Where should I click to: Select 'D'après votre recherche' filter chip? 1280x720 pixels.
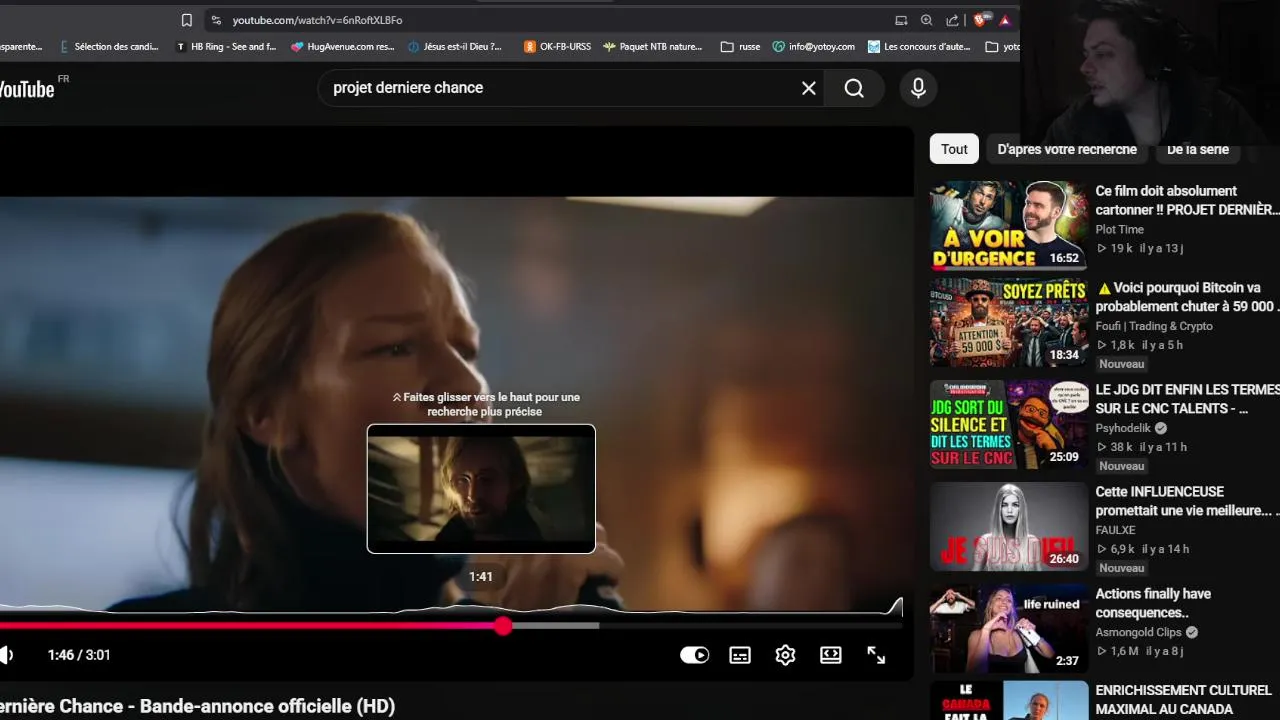coord(1067,149)
